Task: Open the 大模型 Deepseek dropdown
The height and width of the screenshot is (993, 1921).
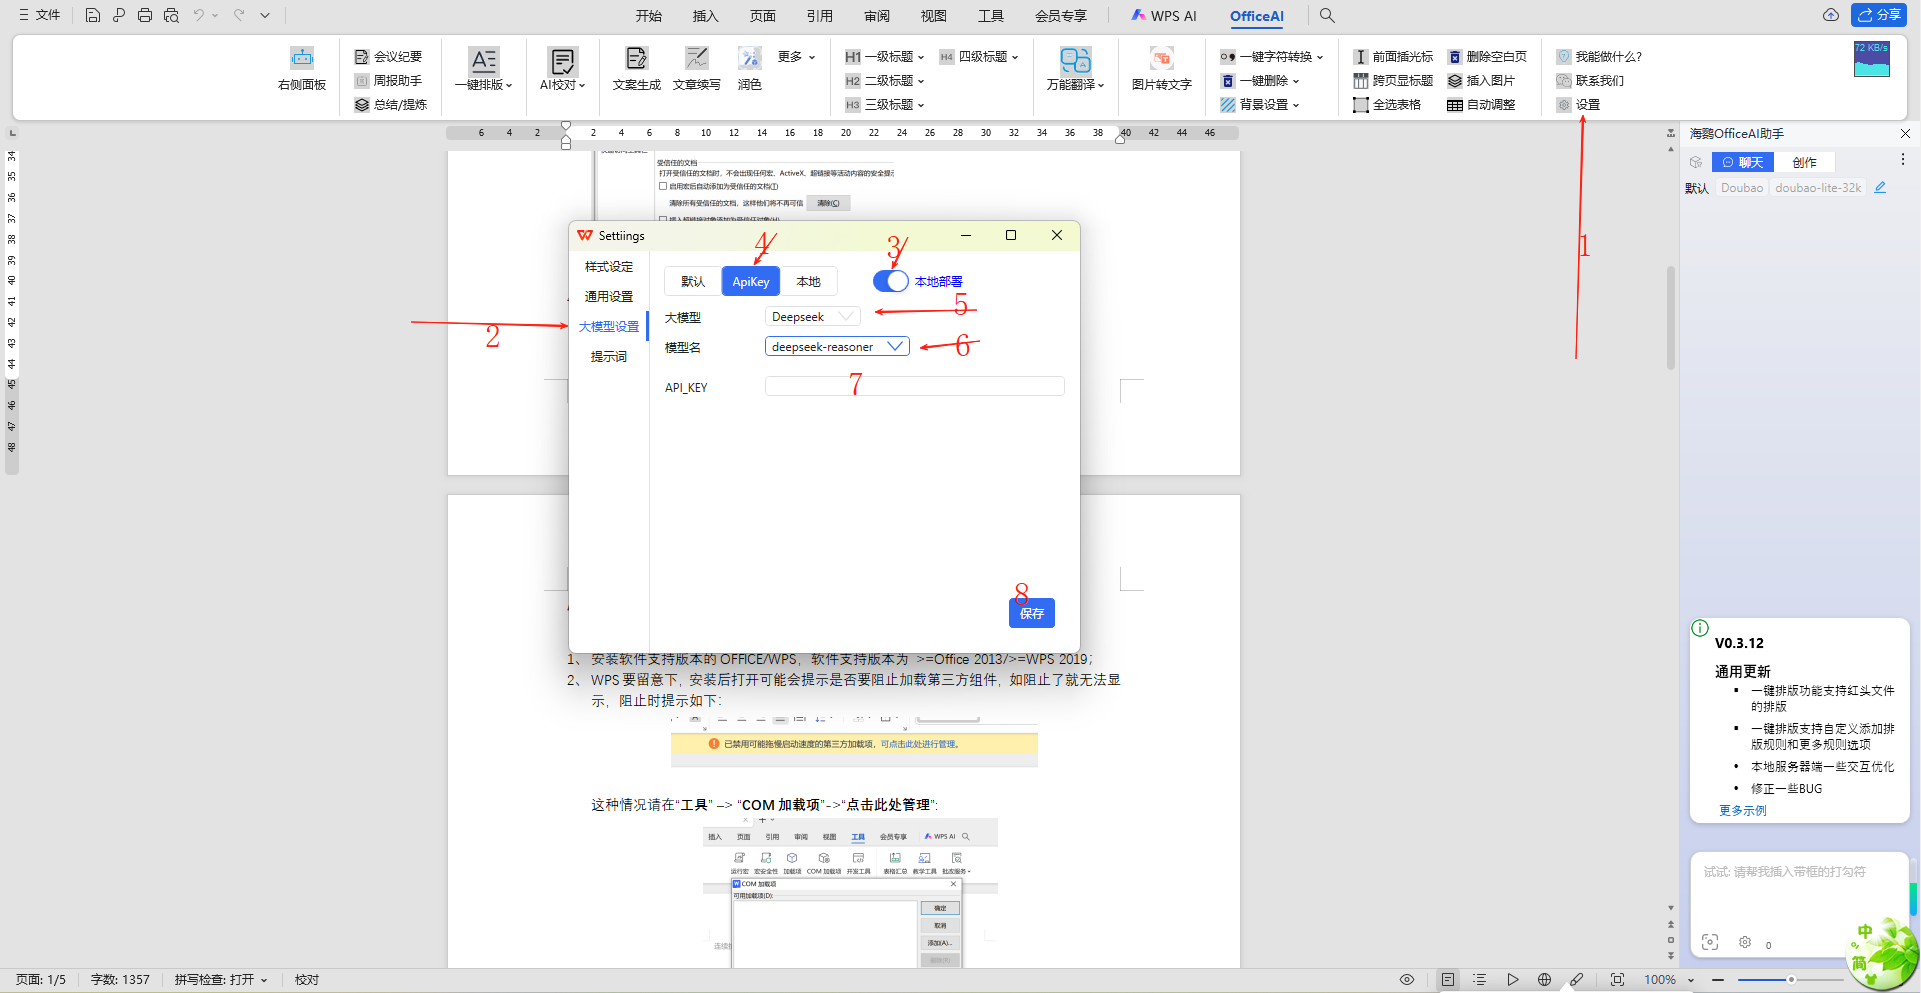Action: click(812, 317)
